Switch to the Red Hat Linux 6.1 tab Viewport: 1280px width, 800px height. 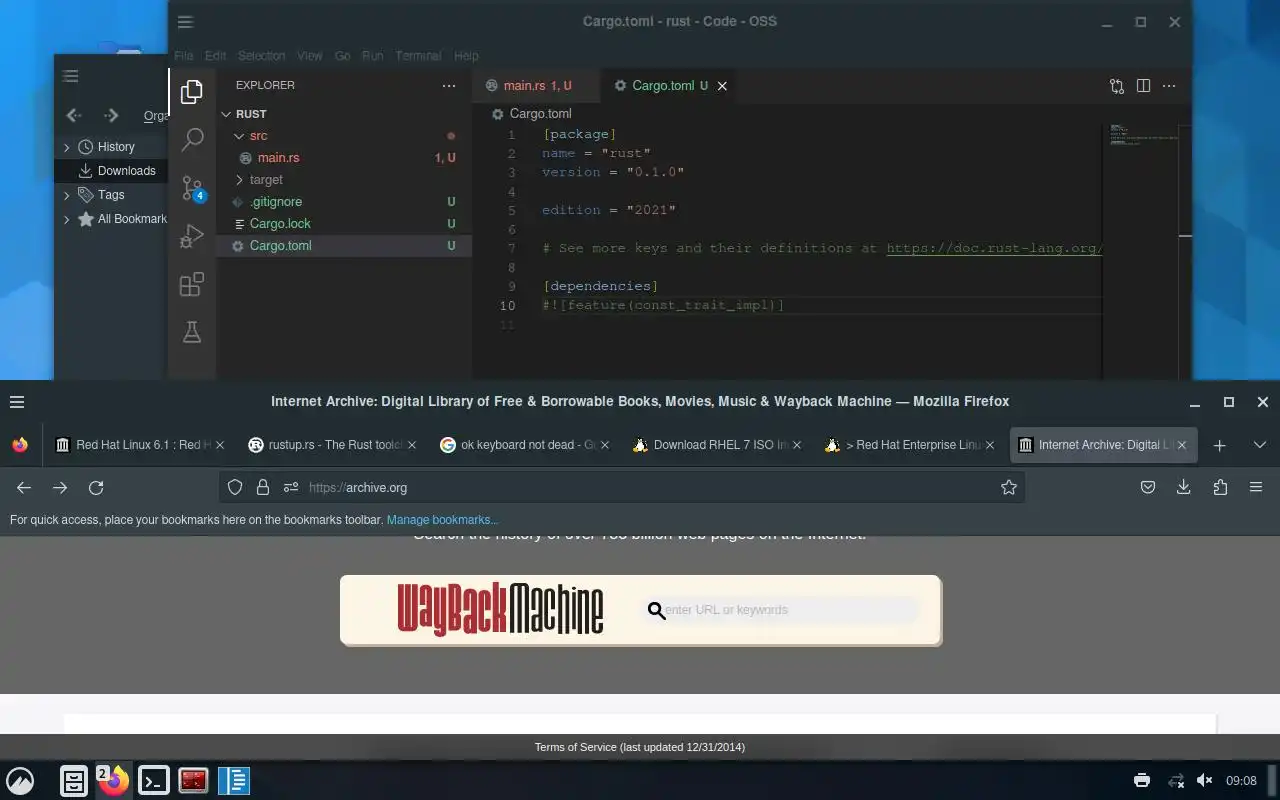pos(139,445)
